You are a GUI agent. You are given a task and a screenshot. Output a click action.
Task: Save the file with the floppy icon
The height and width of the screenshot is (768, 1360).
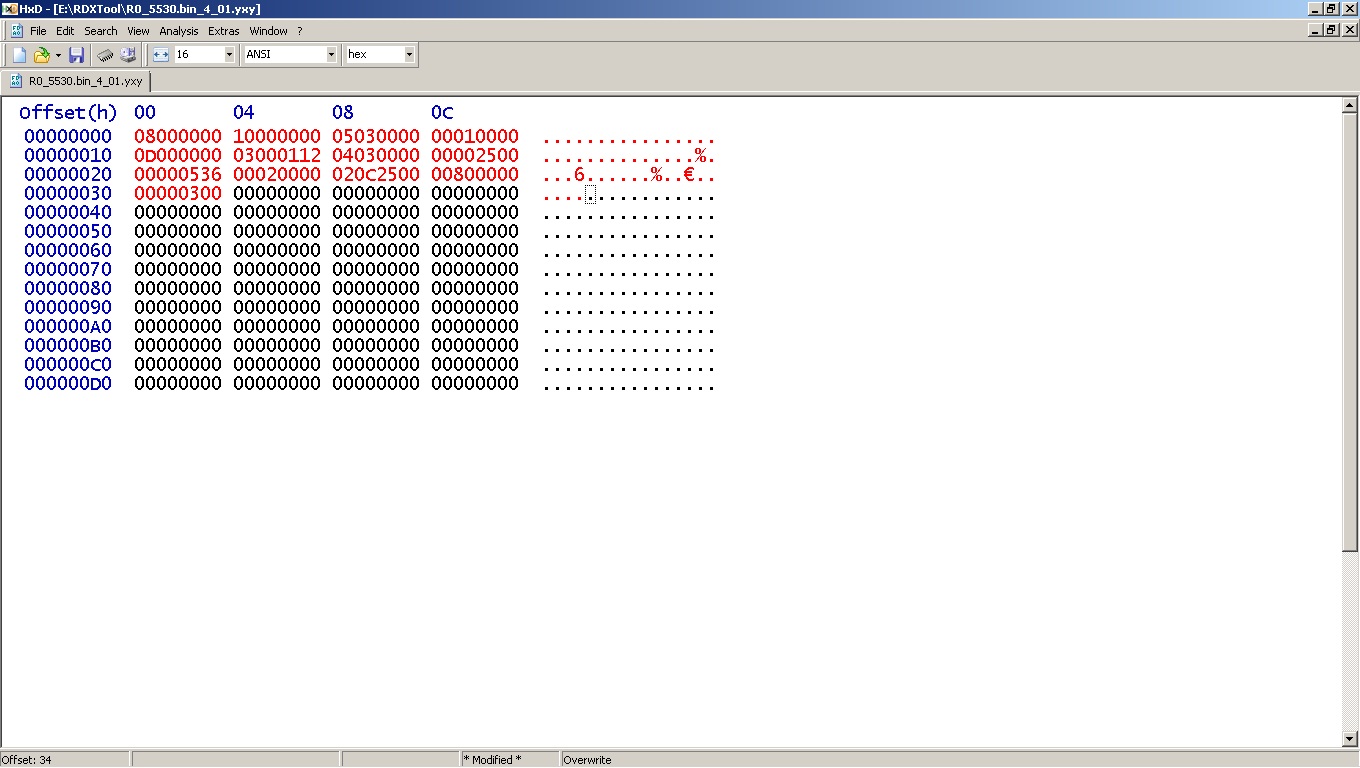[76, 55]
